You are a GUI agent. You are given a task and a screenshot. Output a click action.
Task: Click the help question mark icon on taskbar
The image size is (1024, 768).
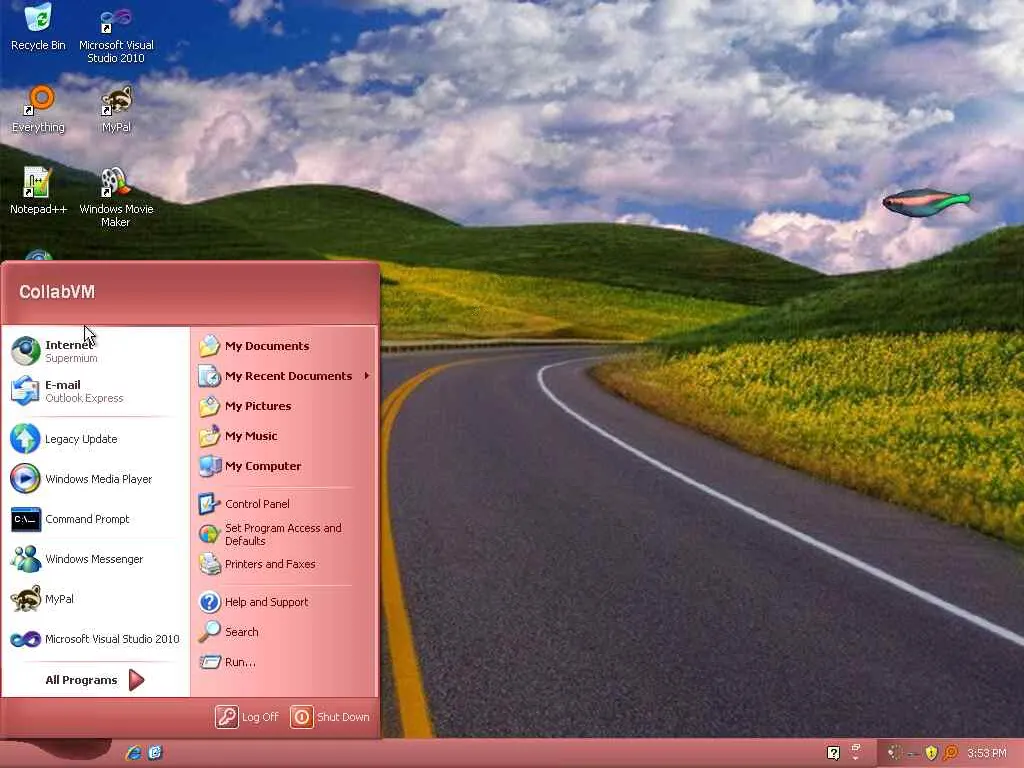click(833, 753)
